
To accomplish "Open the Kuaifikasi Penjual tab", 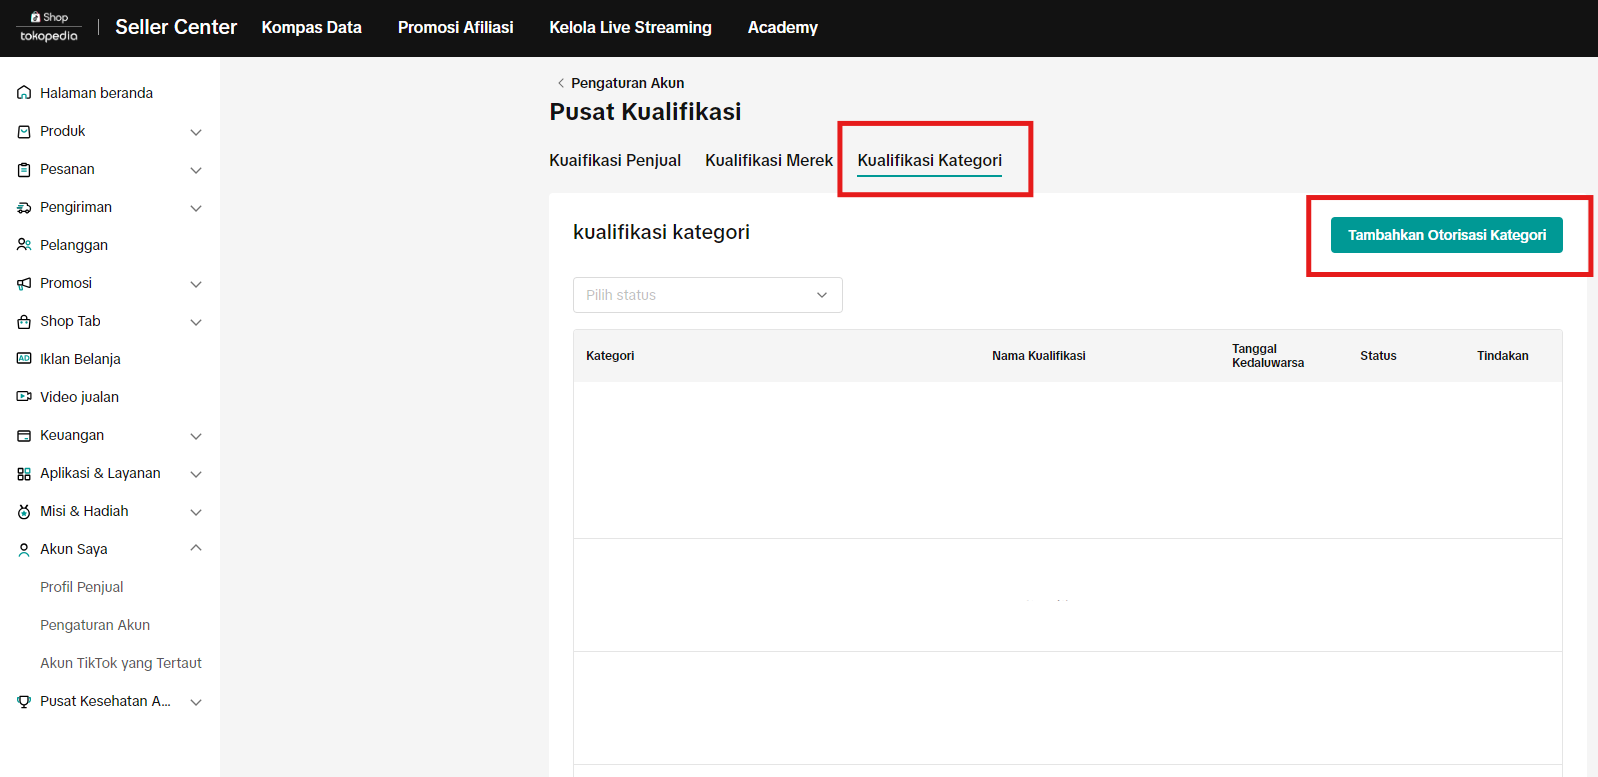I will (614, 160).
